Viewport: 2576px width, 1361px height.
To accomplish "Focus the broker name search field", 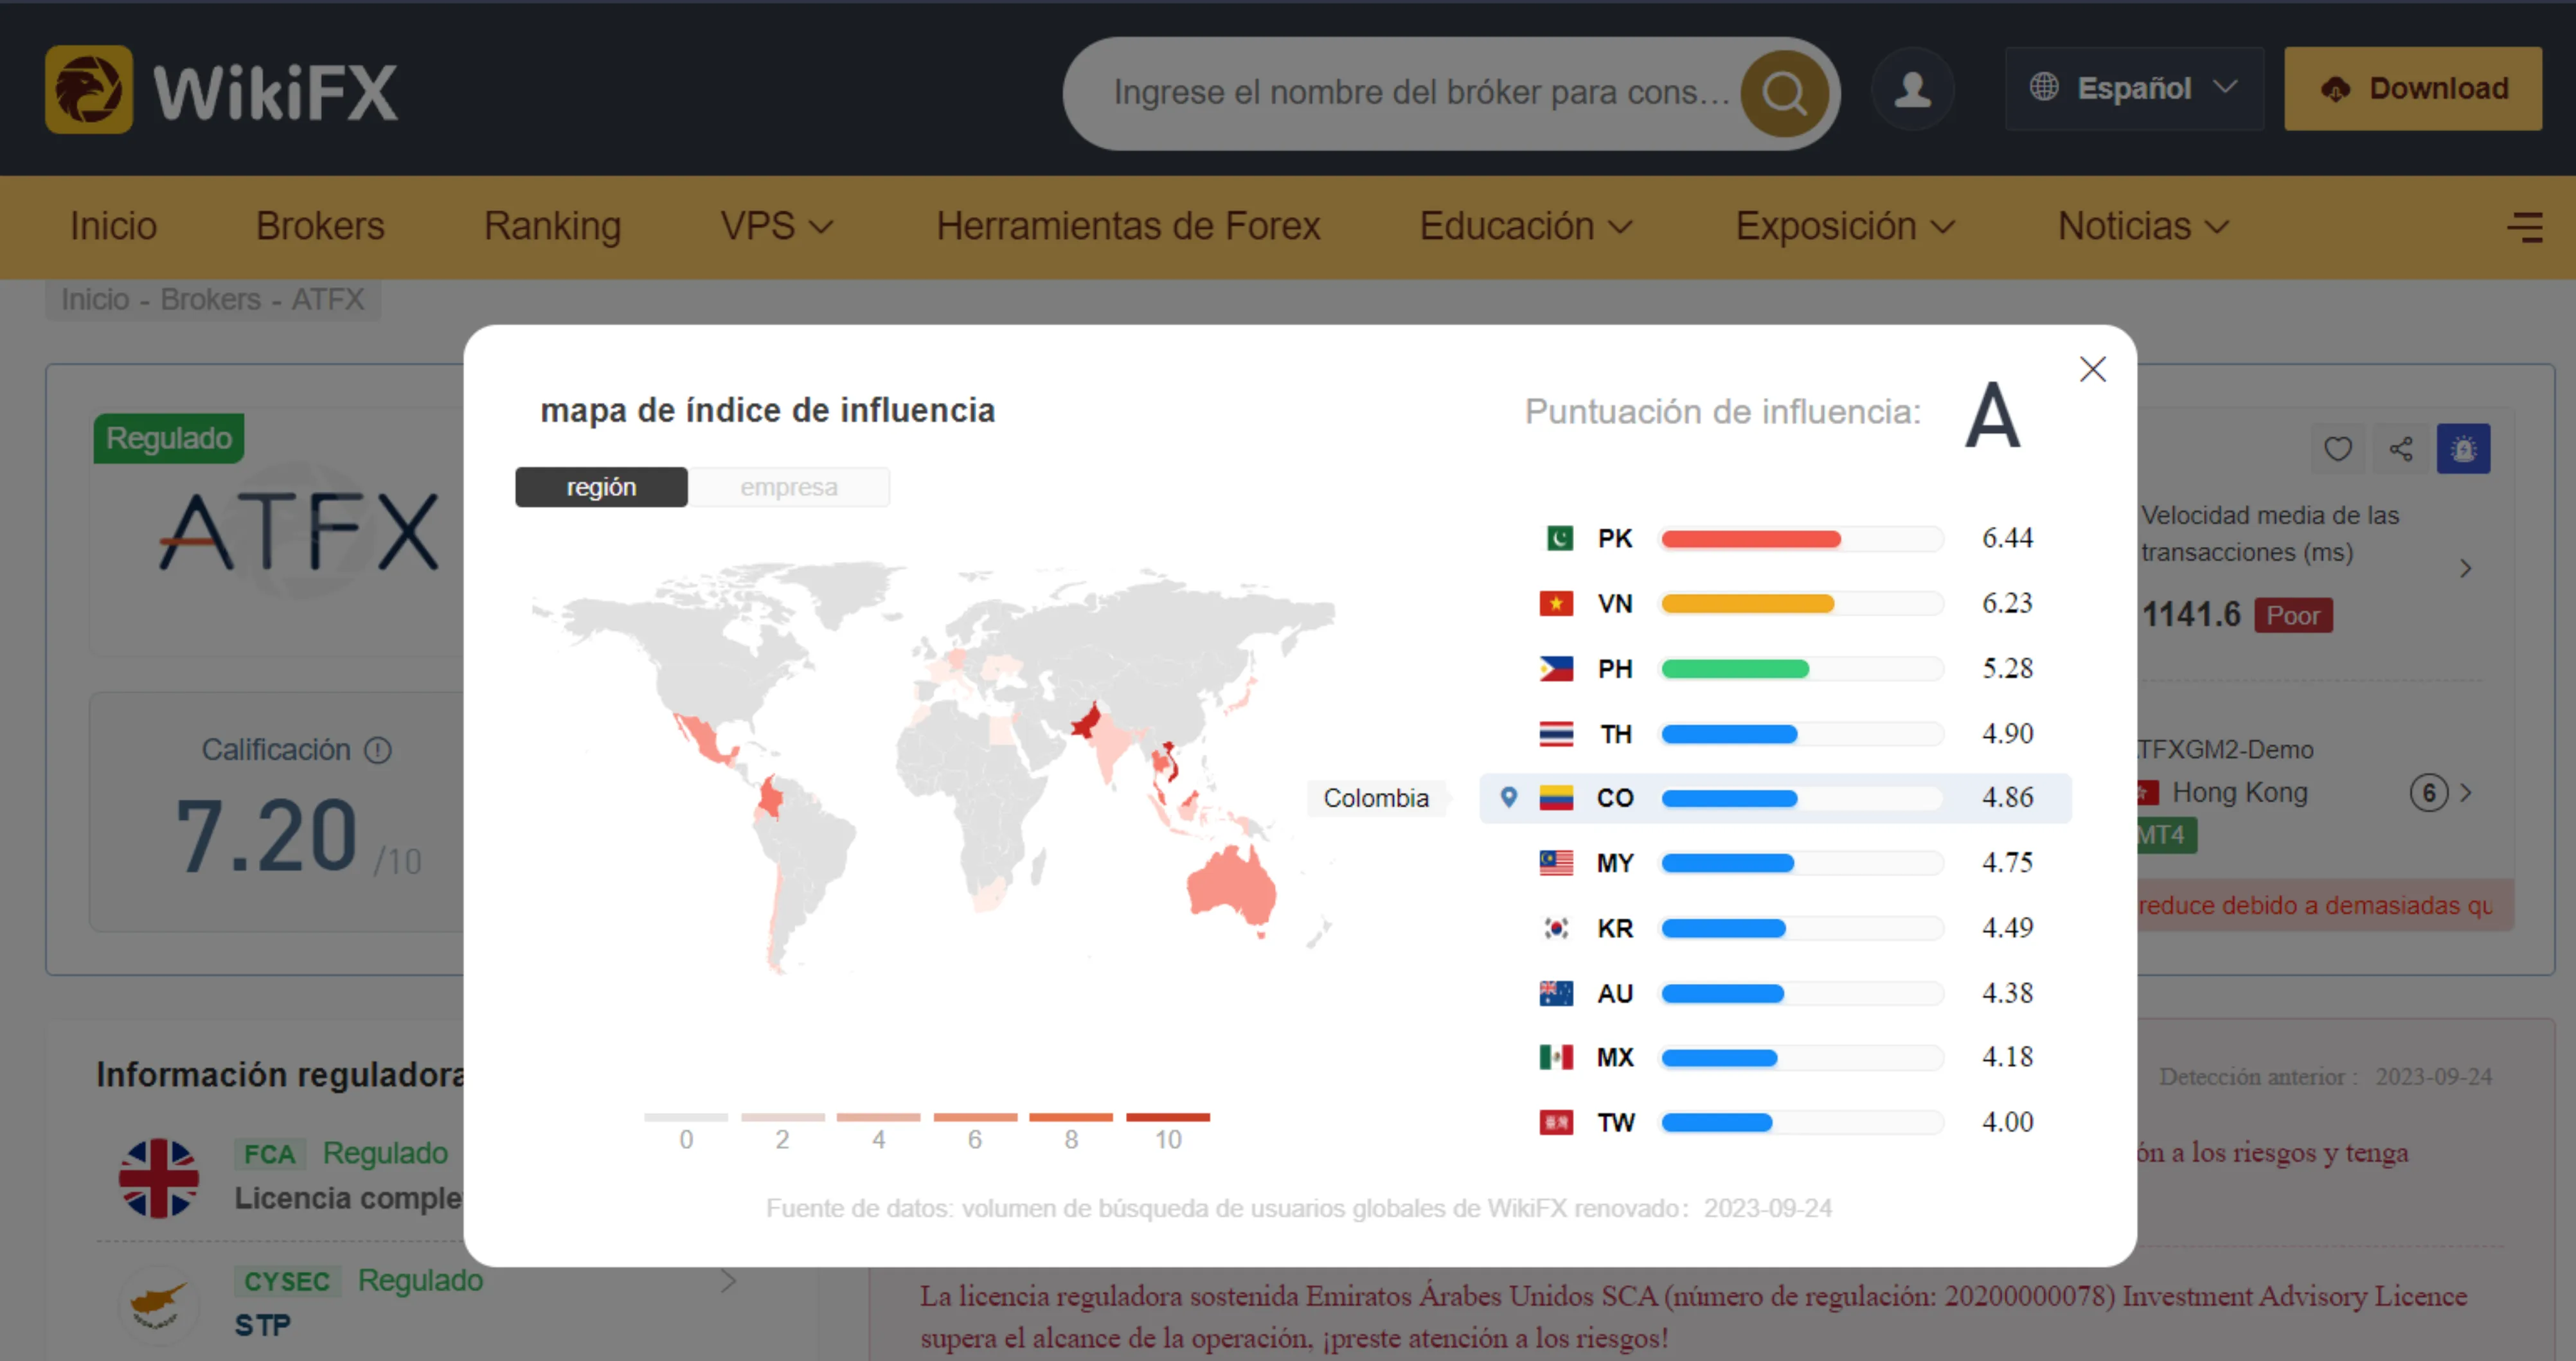I will pyautogui.click(x=1420, y=93).
